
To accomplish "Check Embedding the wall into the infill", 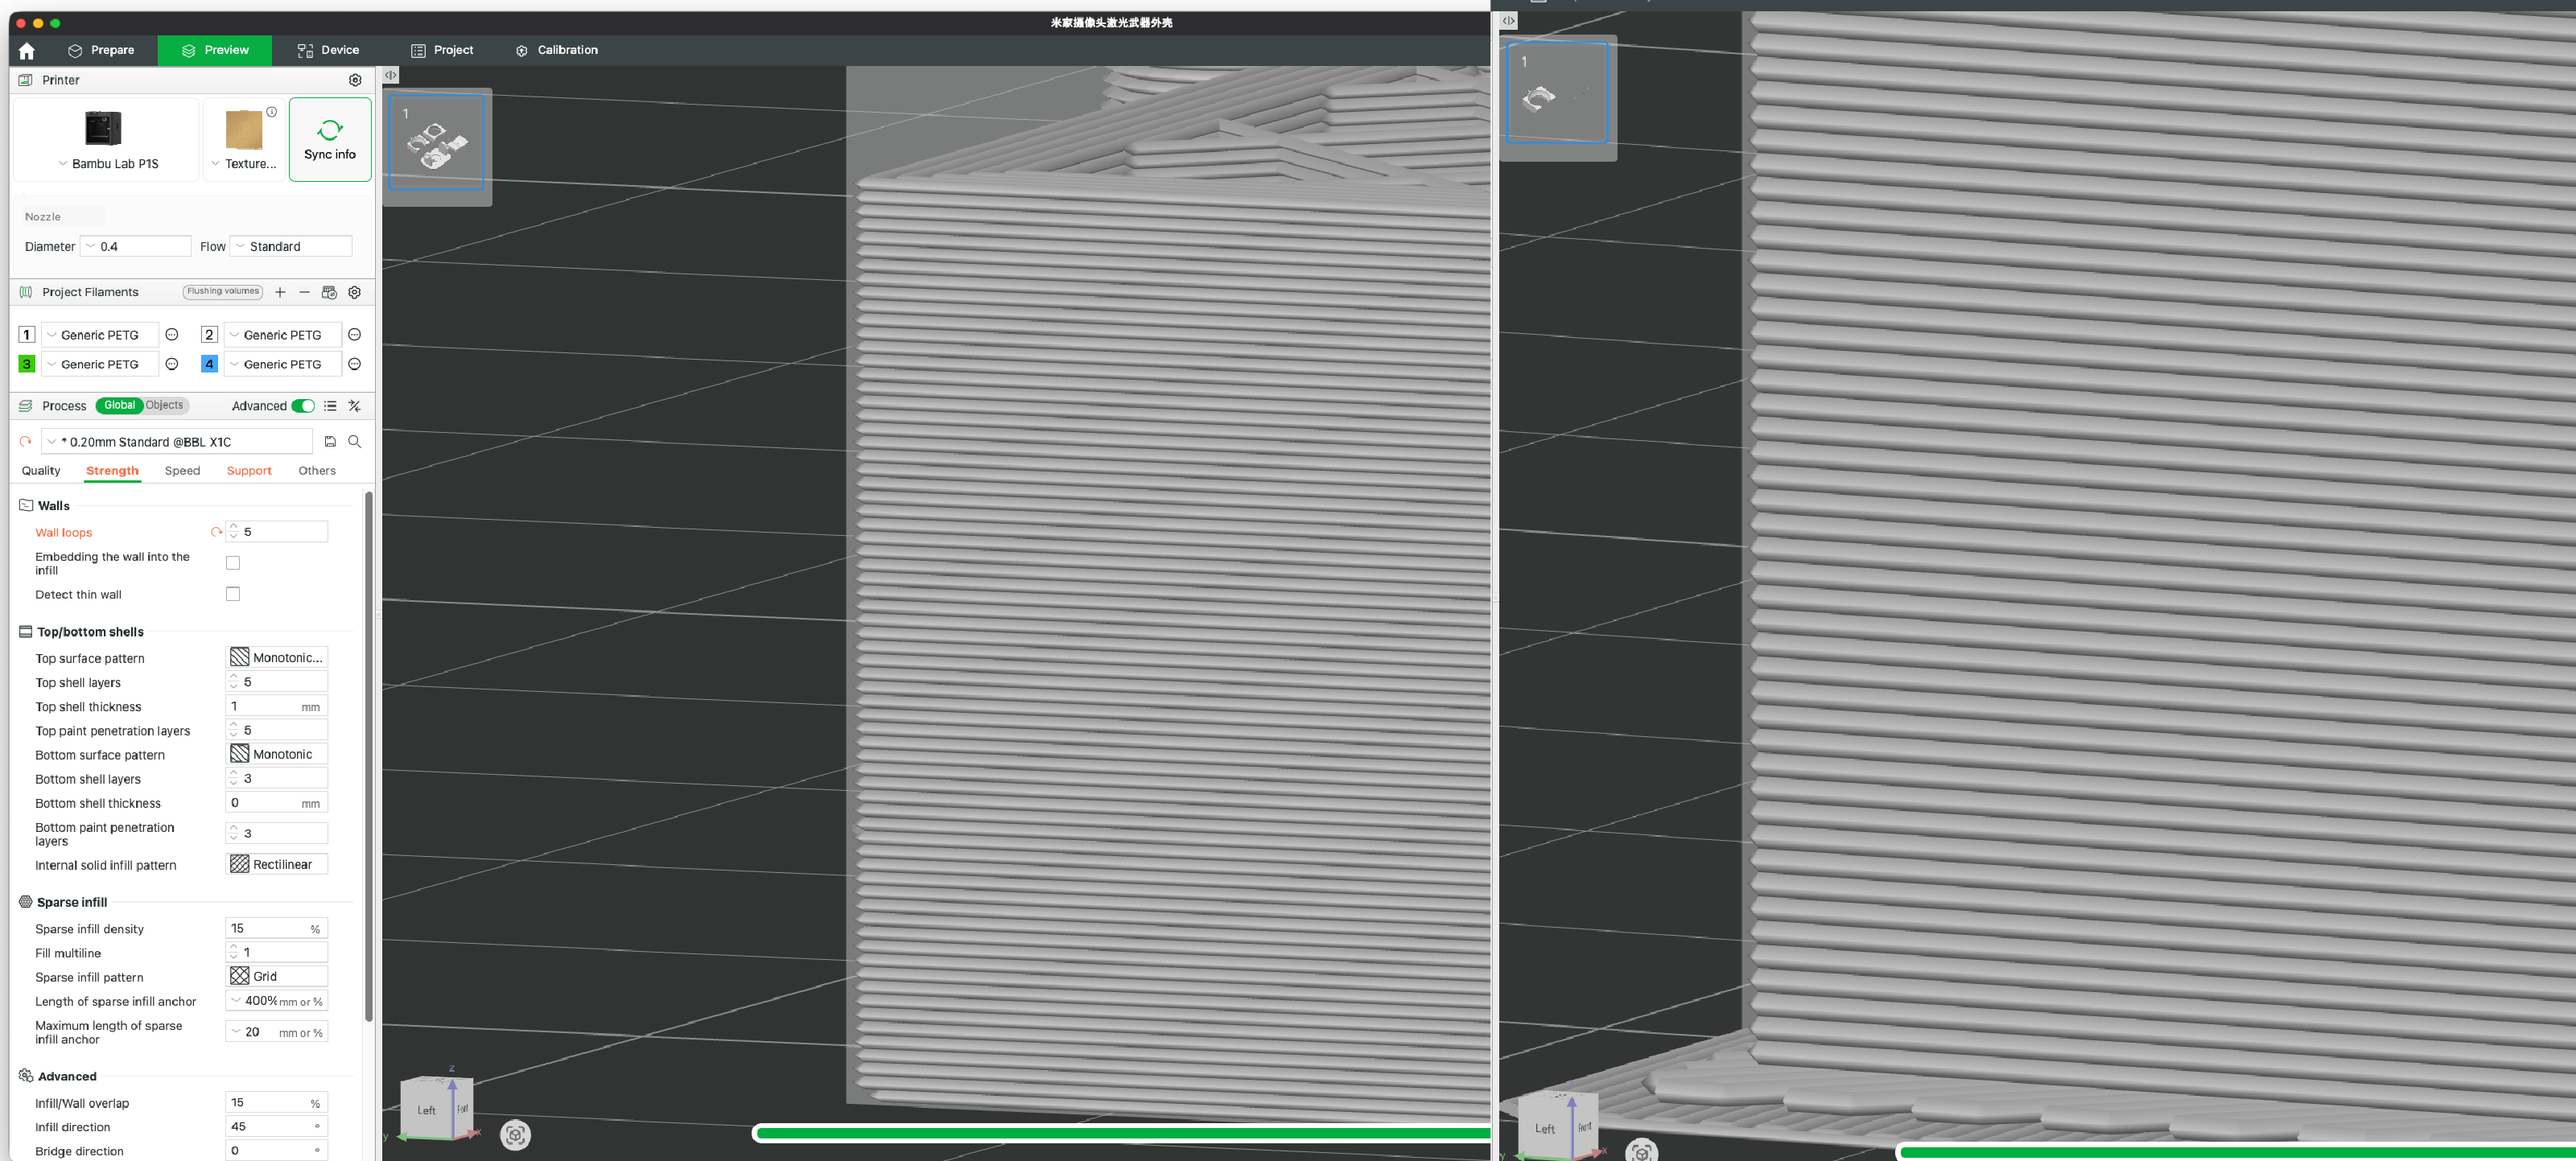I will point(233,563).
